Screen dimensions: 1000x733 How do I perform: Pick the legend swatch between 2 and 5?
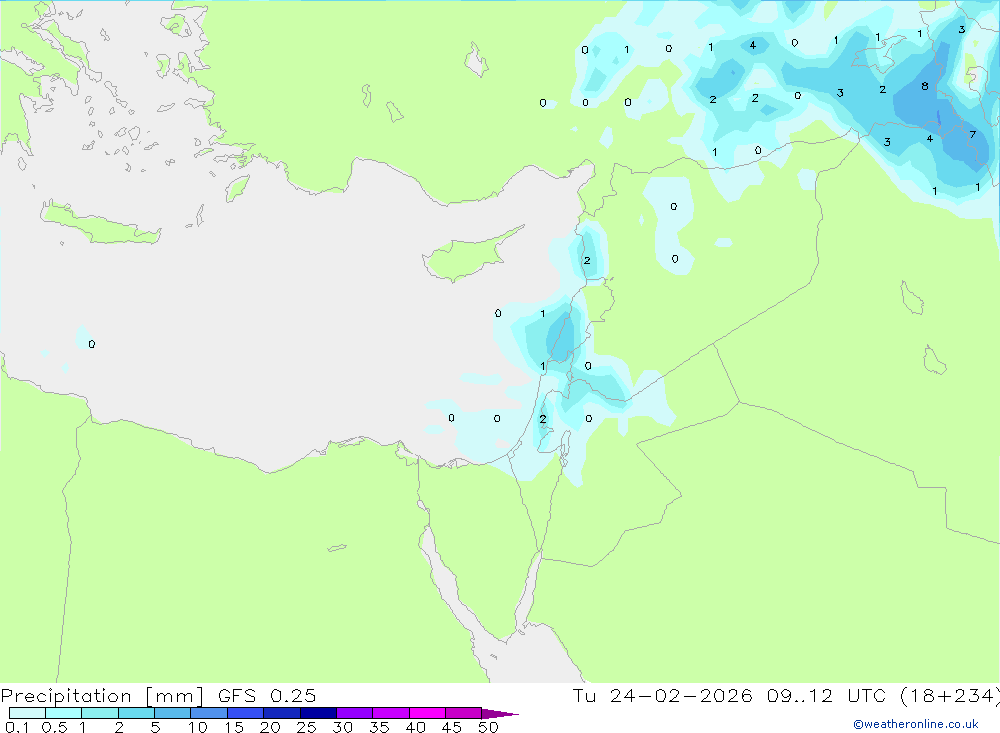(136, 713)
